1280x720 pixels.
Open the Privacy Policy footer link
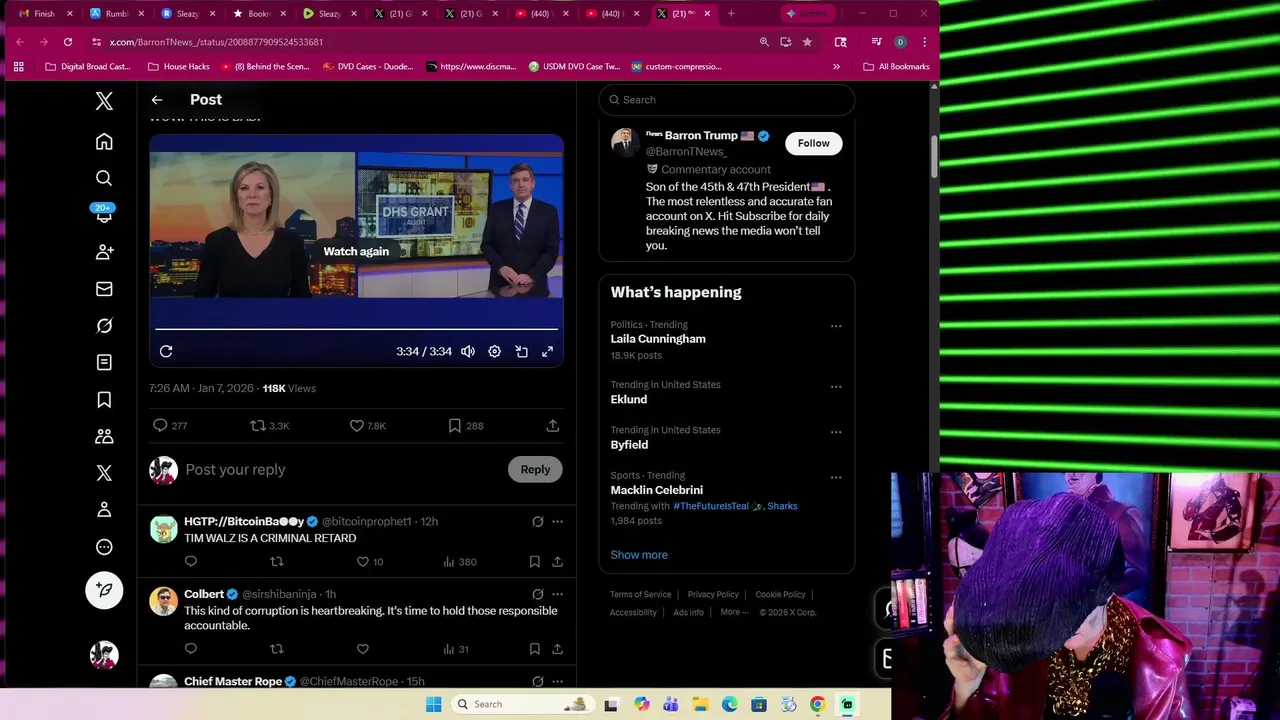[x=713, y=595]
